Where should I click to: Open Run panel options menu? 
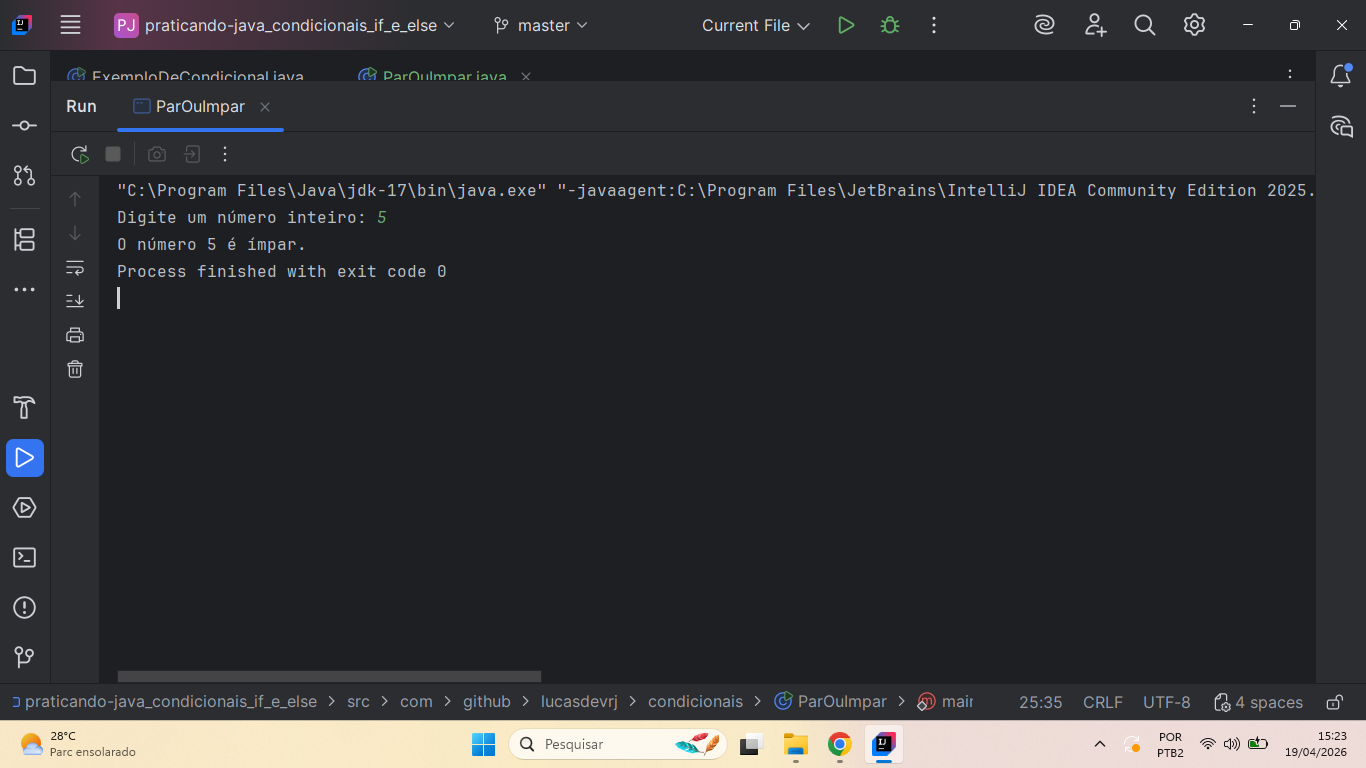click(1254, 106)
